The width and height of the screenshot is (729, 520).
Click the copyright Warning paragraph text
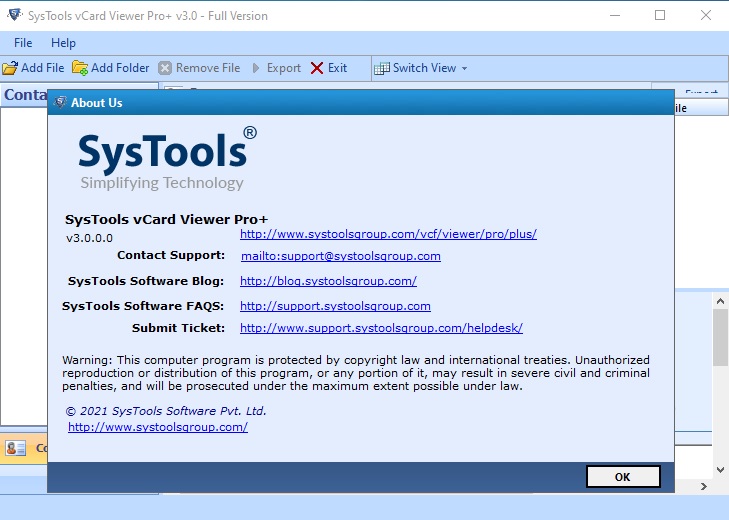pyautogui.click(x=356, y=373)
